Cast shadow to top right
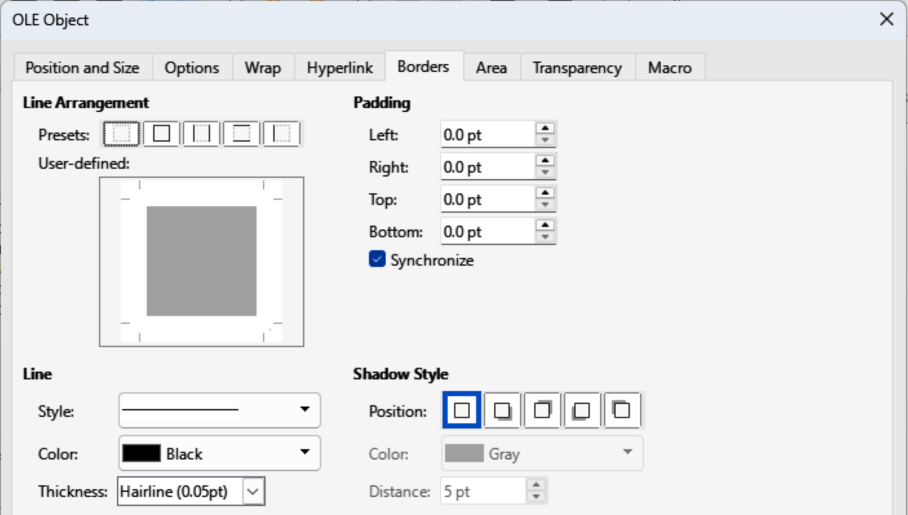The width and height of the screenshot is (908, 515). click(542, 410)
